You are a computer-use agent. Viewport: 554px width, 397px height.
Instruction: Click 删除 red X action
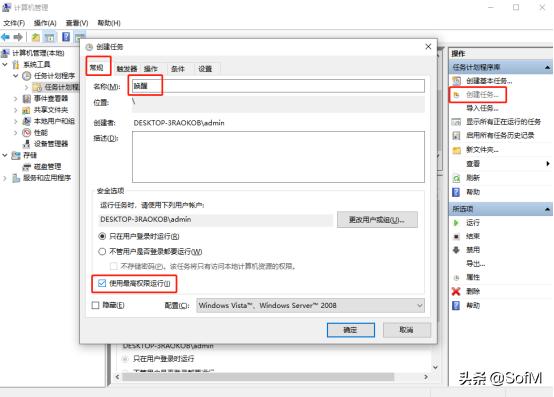pyautogui.click(x=456, y=291)
